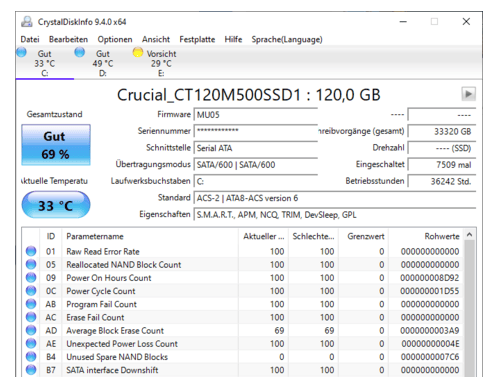Select the Power Cycle Count row
The height and width of the screenshot is (377, 500).
click(243, 291)
